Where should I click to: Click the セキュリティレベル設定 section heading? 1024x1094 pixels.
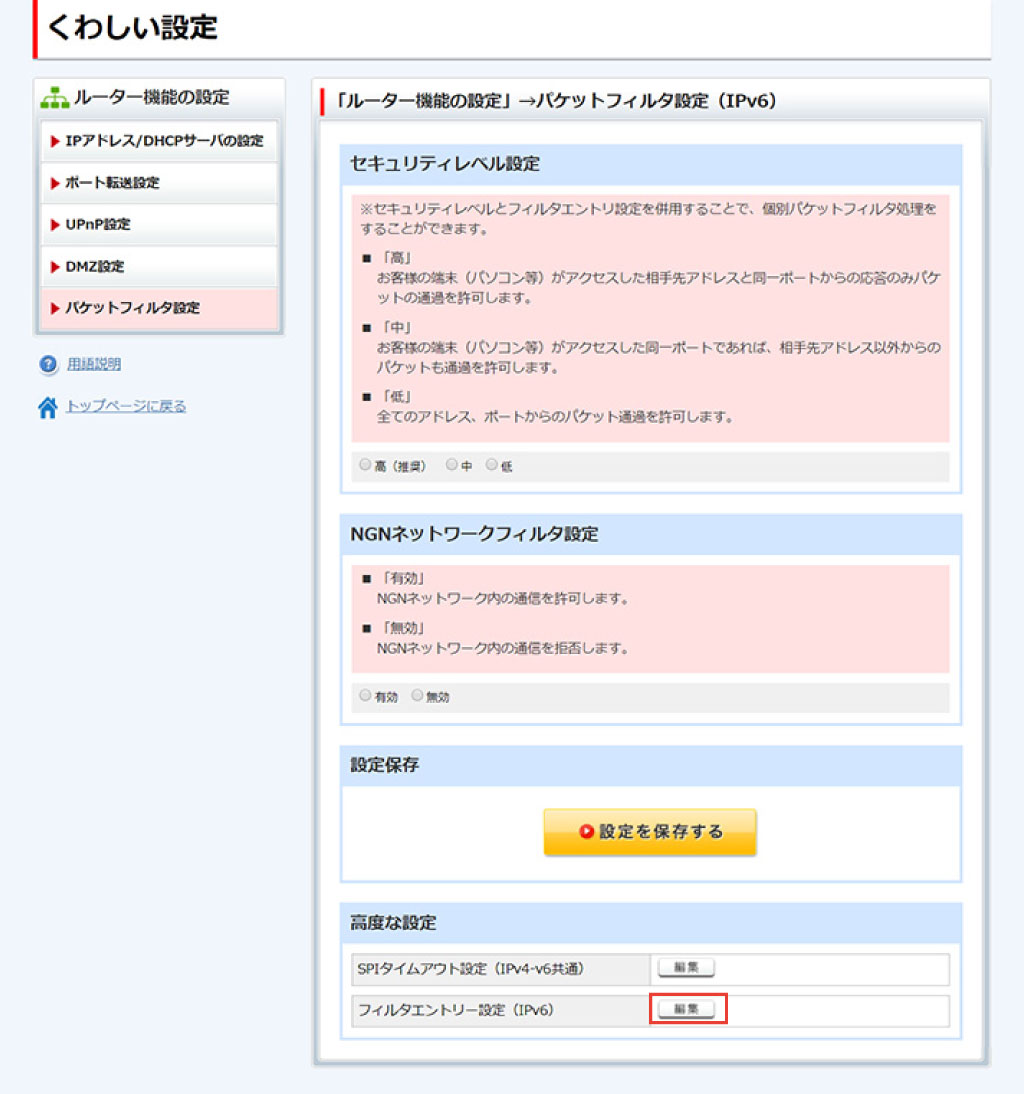click(445, 164)
